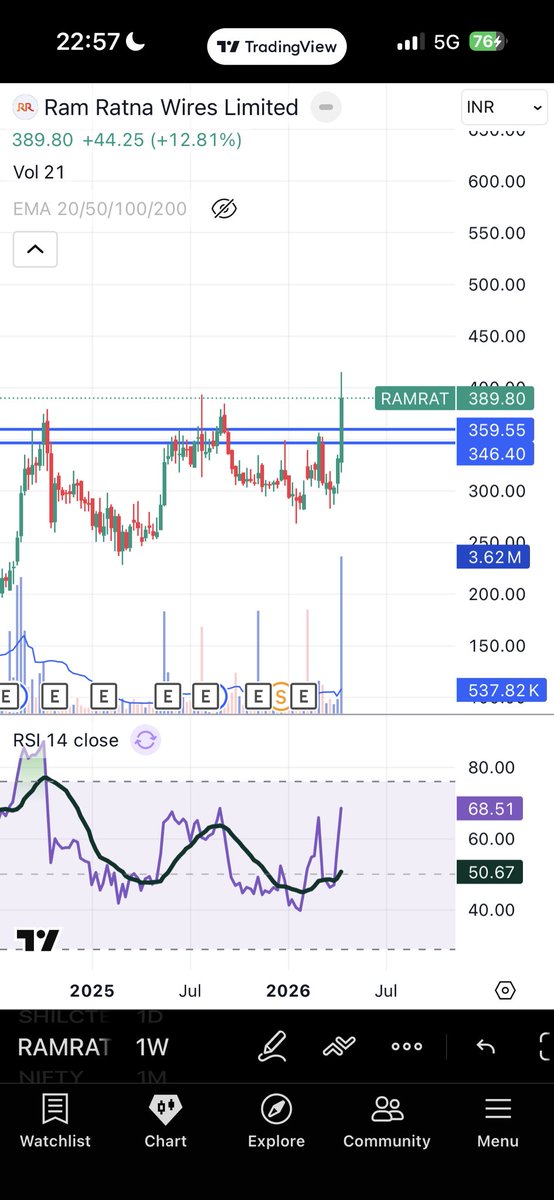This screenshot has height=1200, width=554.
Task: Open the indicators icon in toolbar
Action: tap(340, 1047)
